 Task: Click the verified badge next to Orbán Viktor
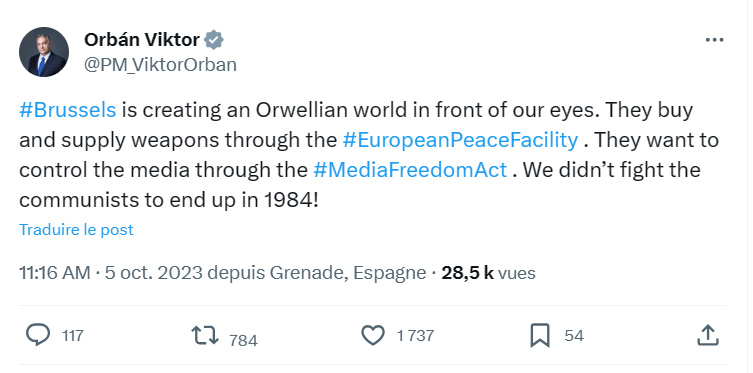214,40
